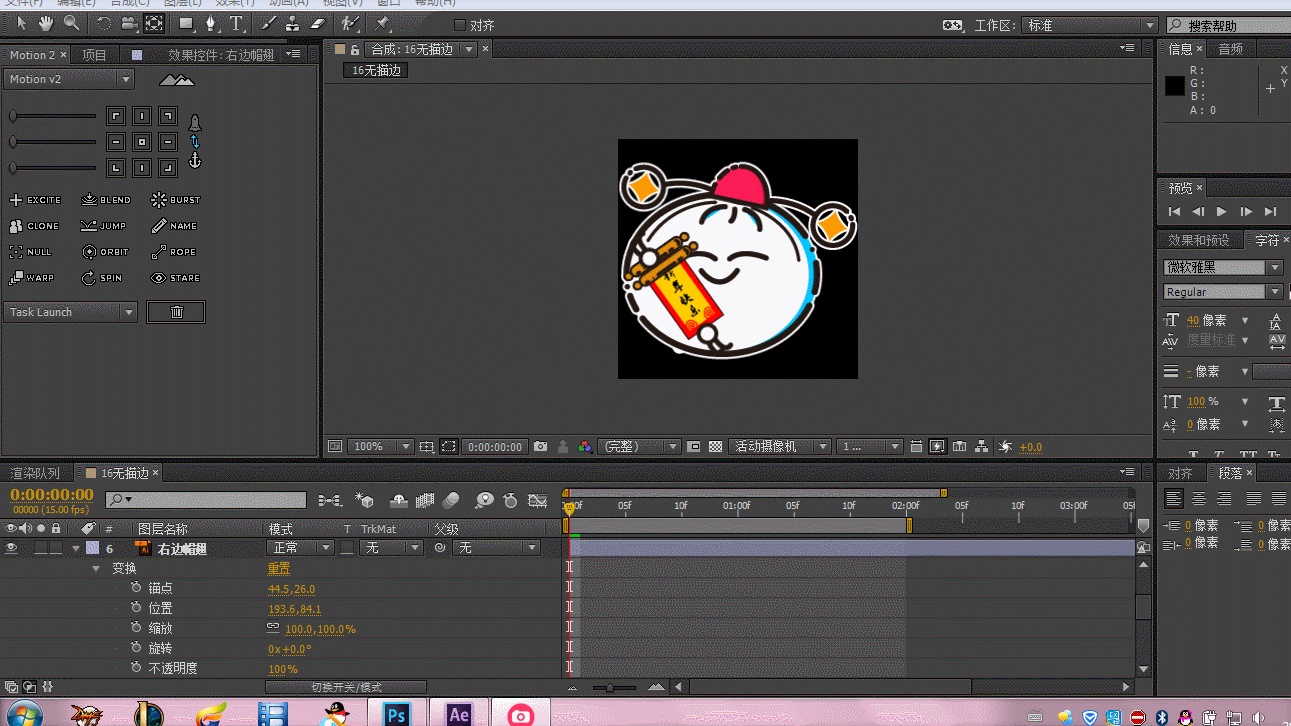Run the WARP Motion tool

[x=32, y=278]
